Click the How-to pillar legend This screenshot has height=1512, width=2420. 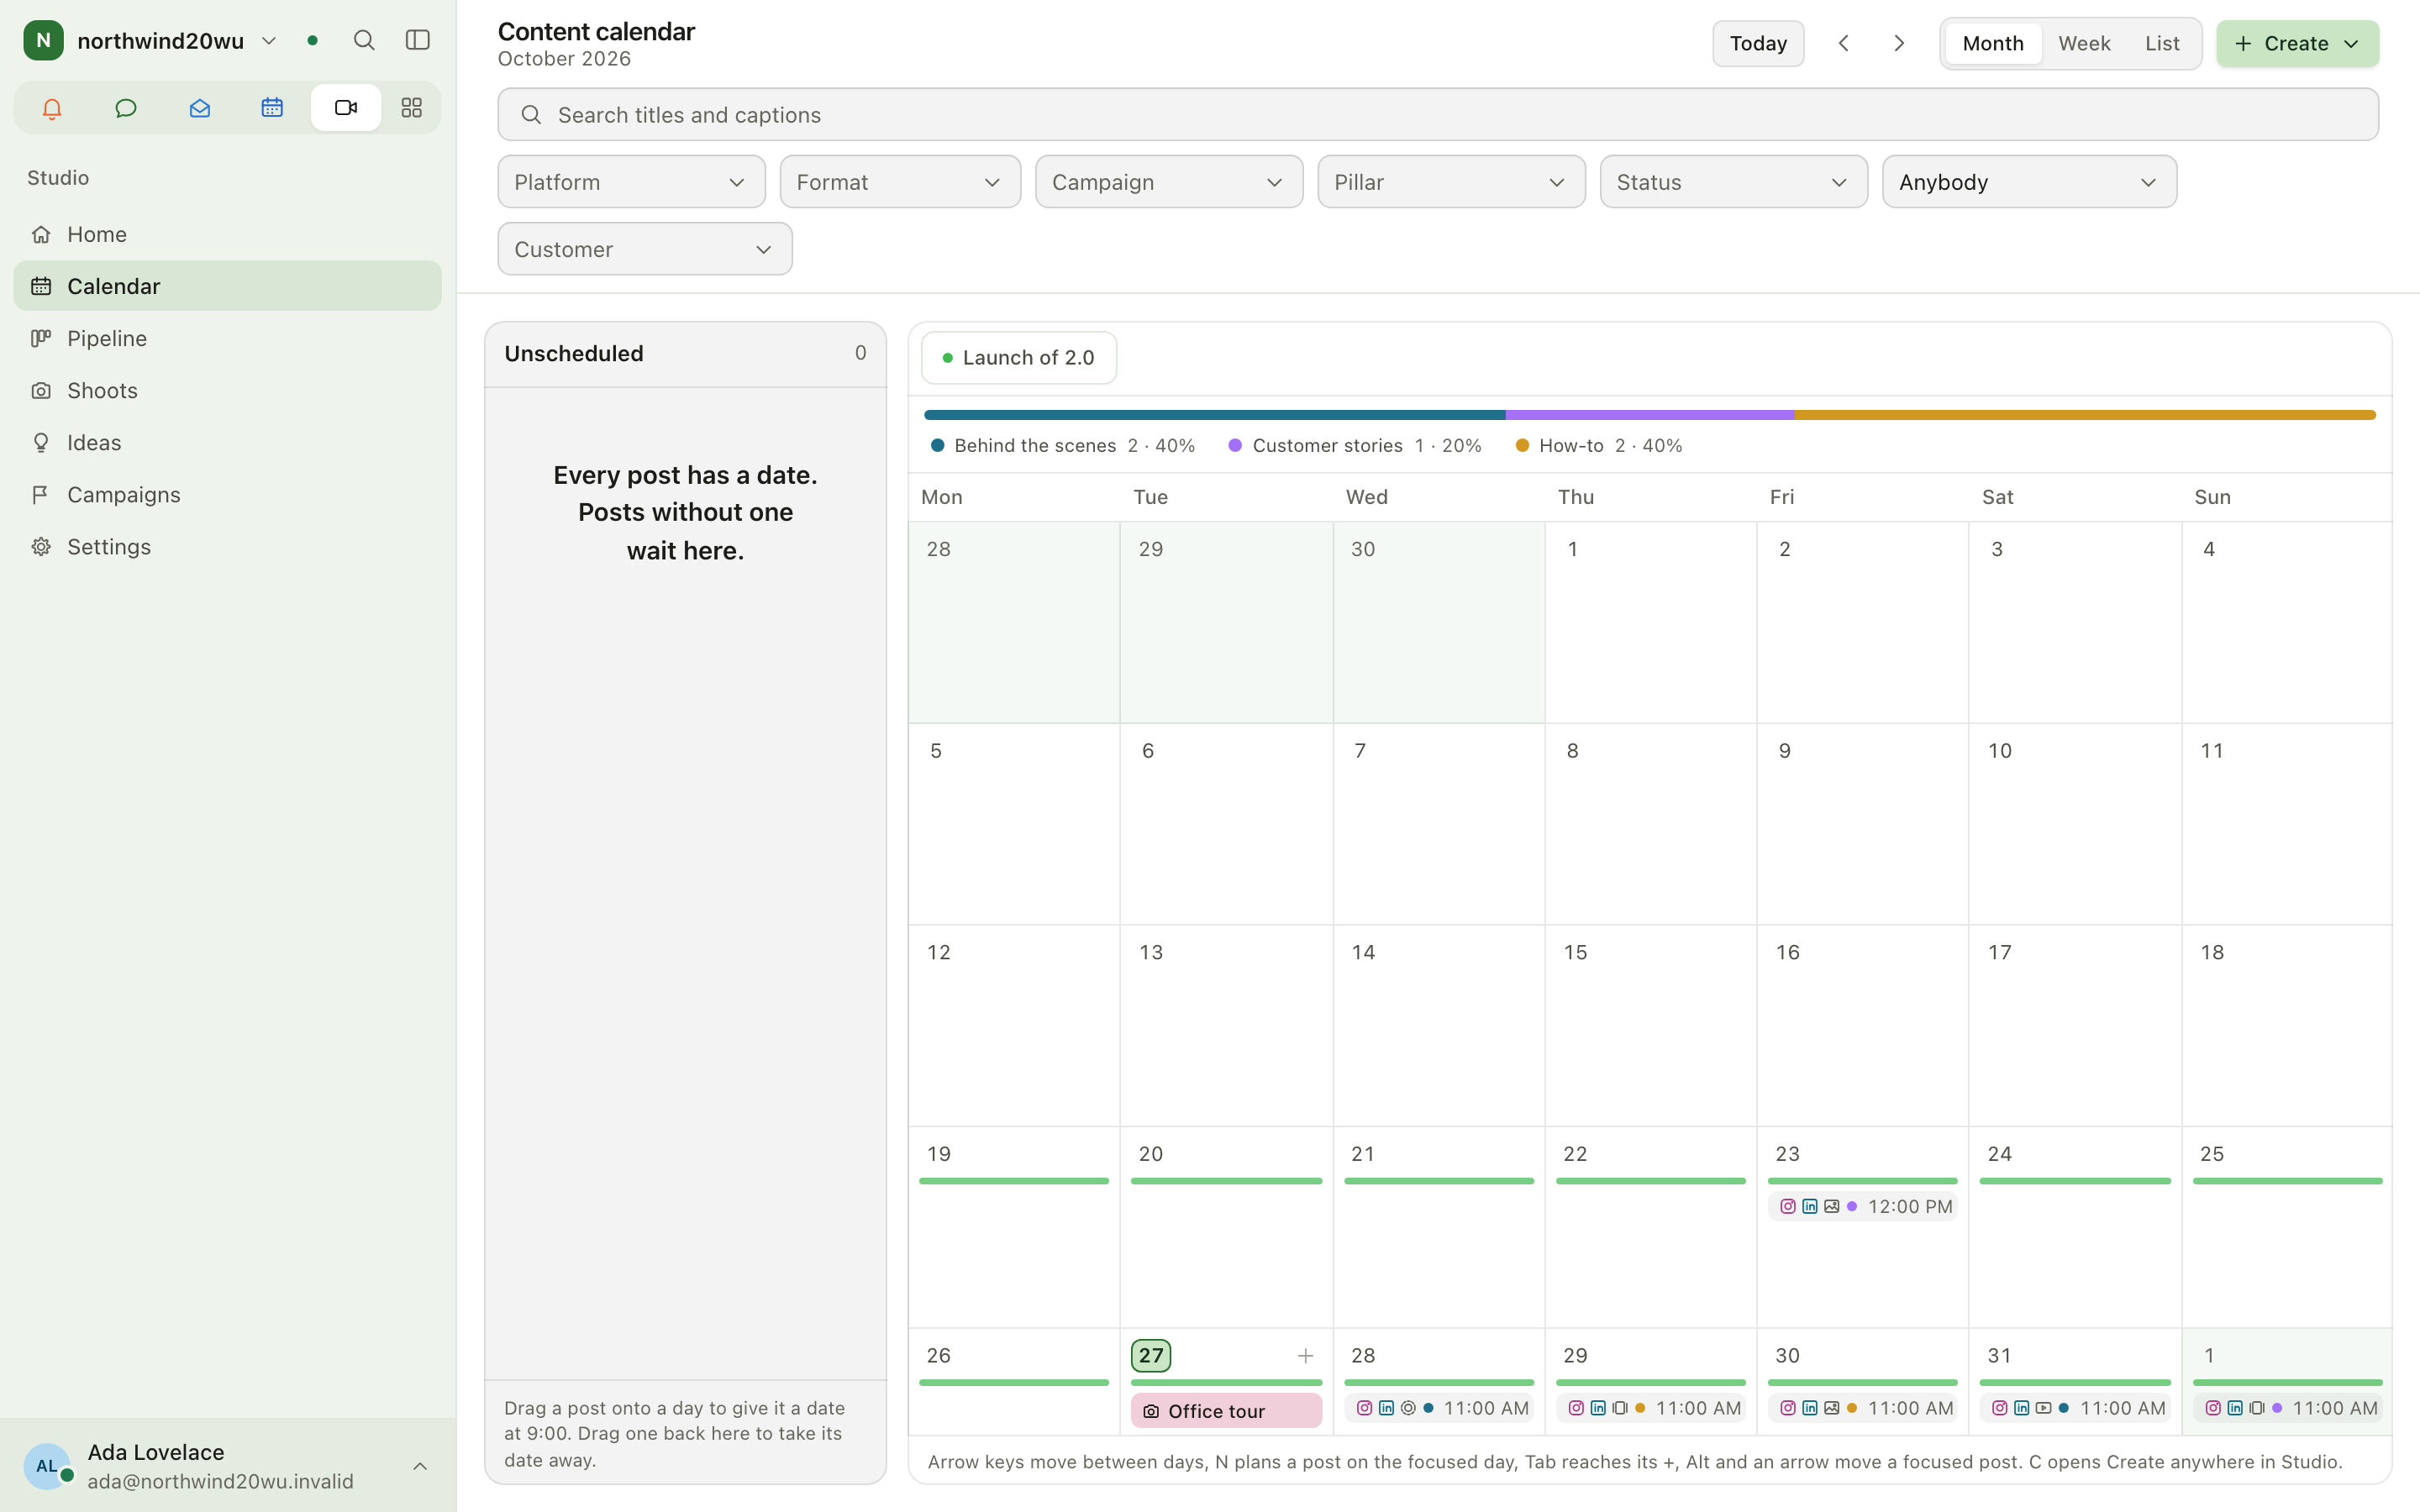click(1598, 446)
